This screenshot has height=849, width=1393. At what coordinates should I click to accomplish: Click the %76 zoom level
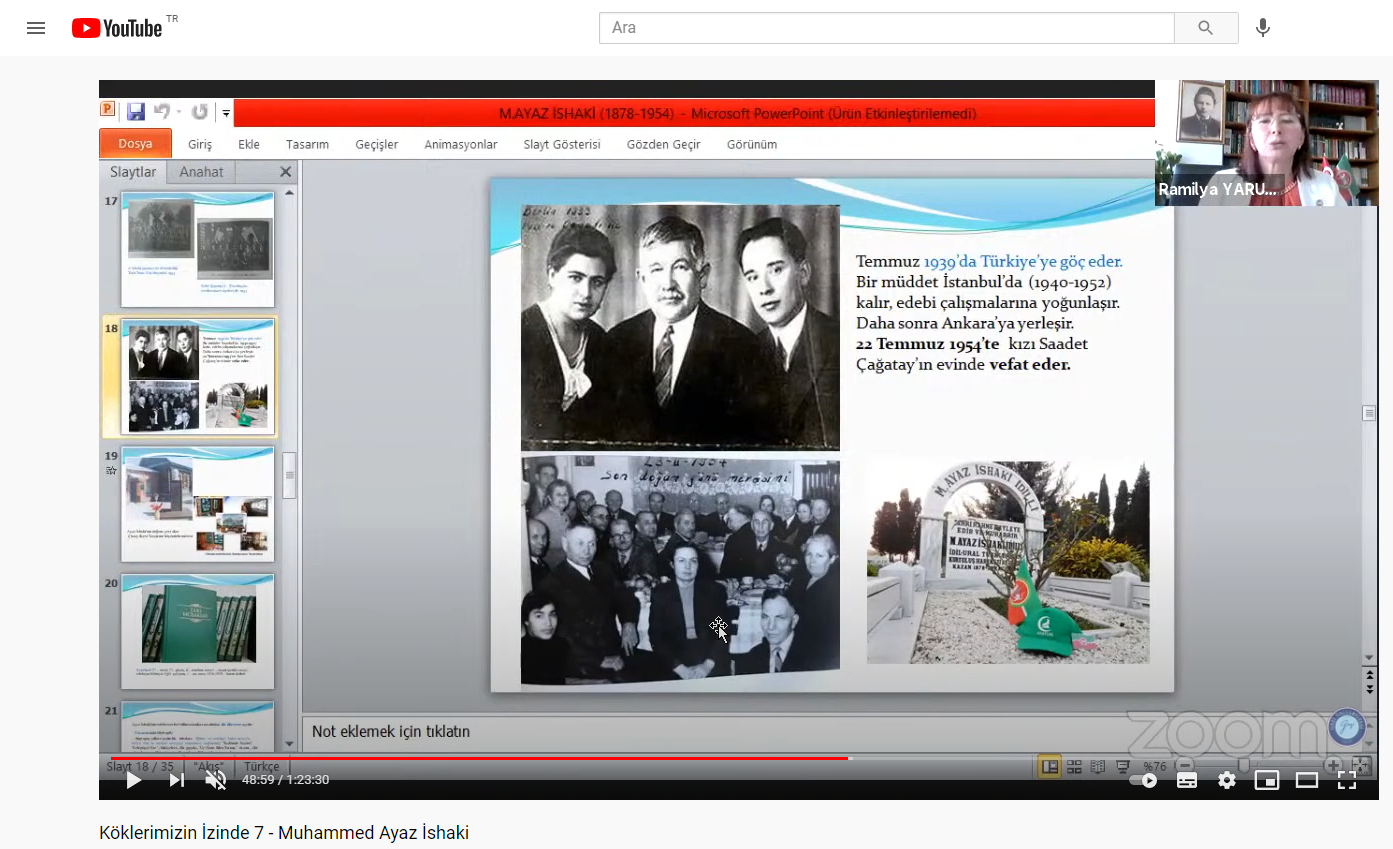pos(1155,767)
